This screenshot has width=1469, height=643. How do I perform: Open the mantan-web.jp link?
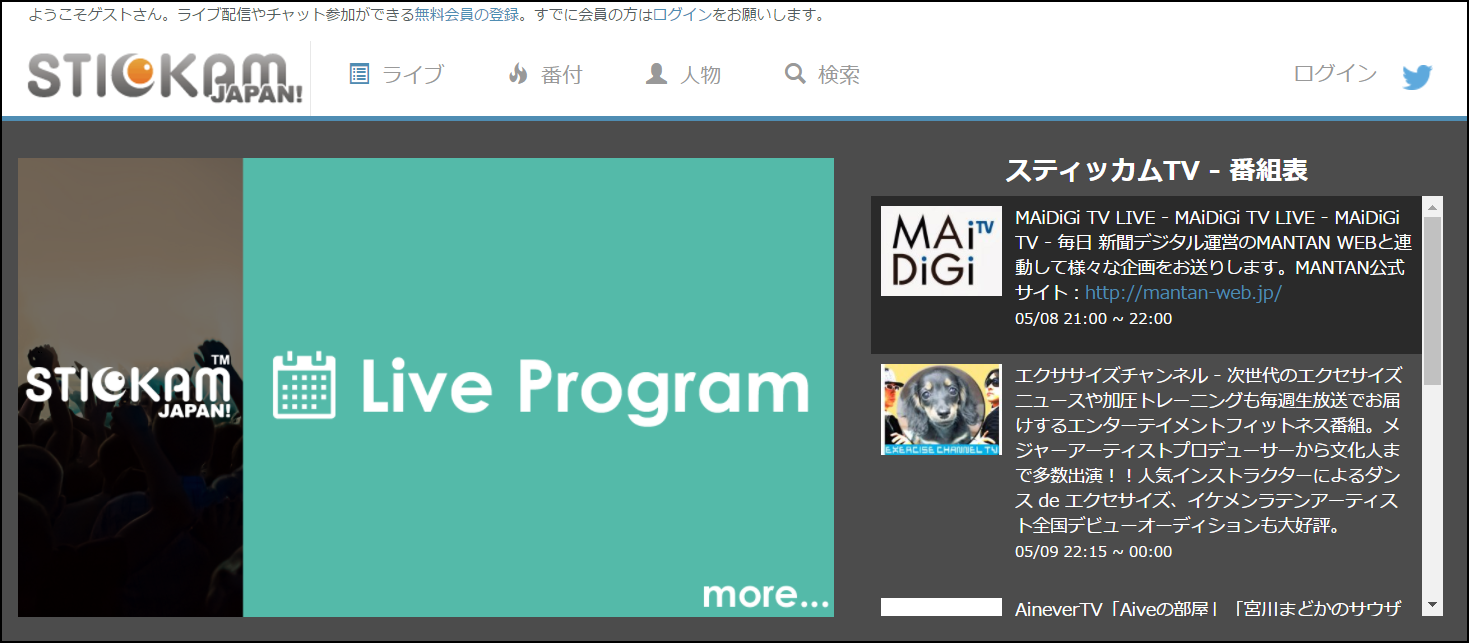click(1183, 293)
